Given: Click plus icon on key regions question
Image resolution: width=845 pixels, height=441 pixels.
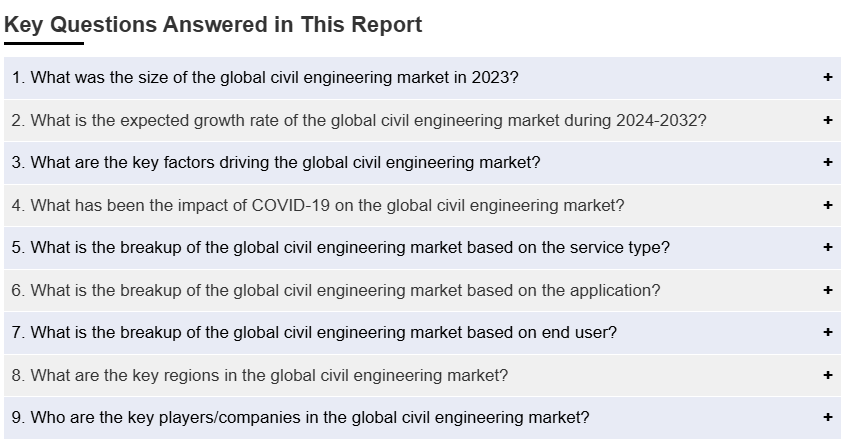Looking at the screenshot, I should click(828, 375).
